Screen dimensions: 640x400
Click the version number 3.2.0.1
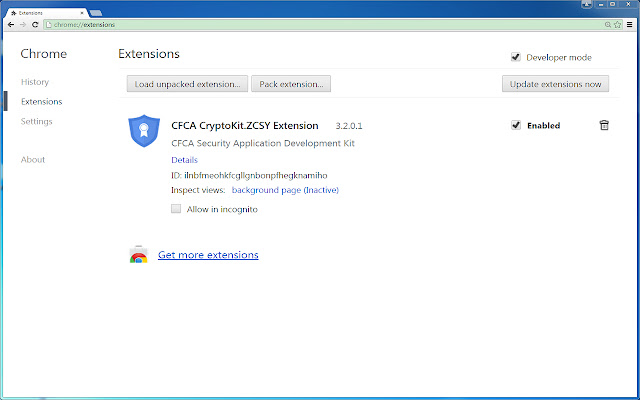[349, 126]
